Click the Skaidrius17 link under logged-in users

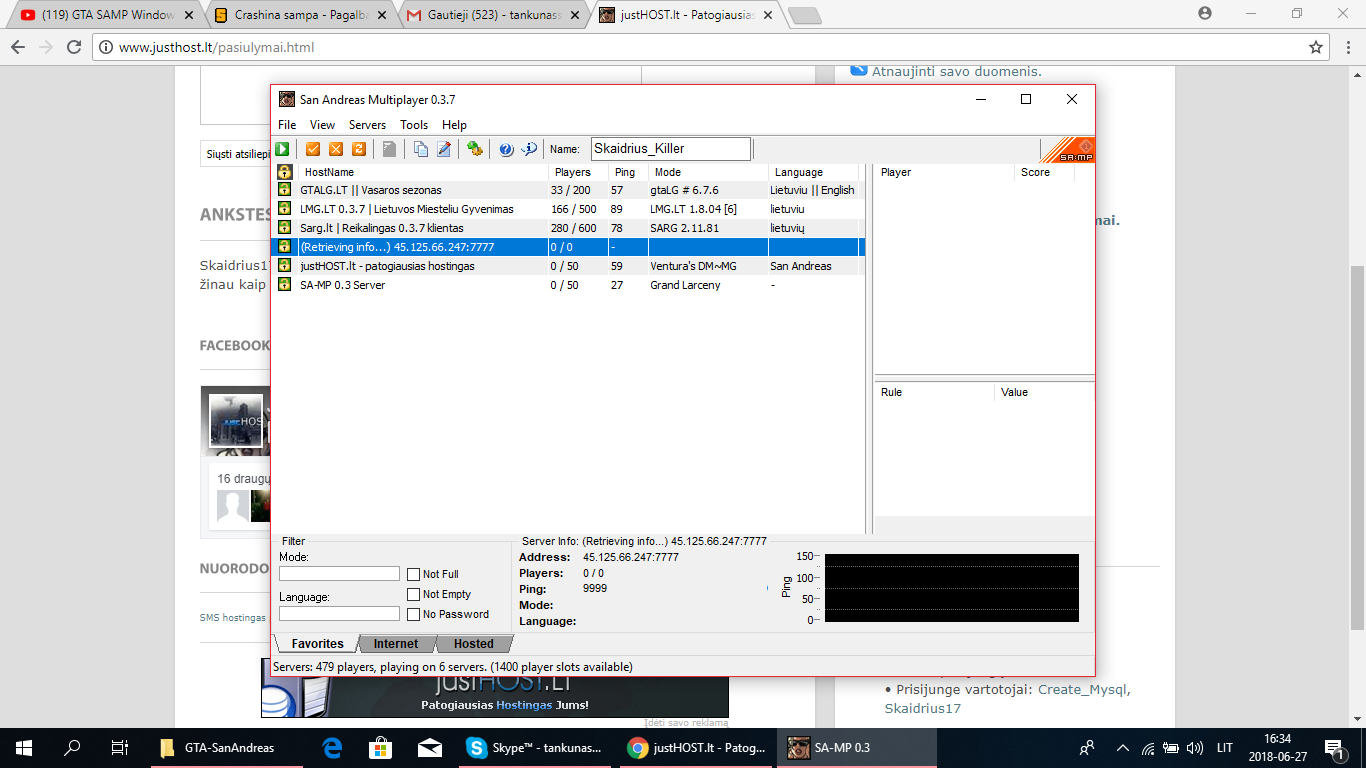coord(922,708)
